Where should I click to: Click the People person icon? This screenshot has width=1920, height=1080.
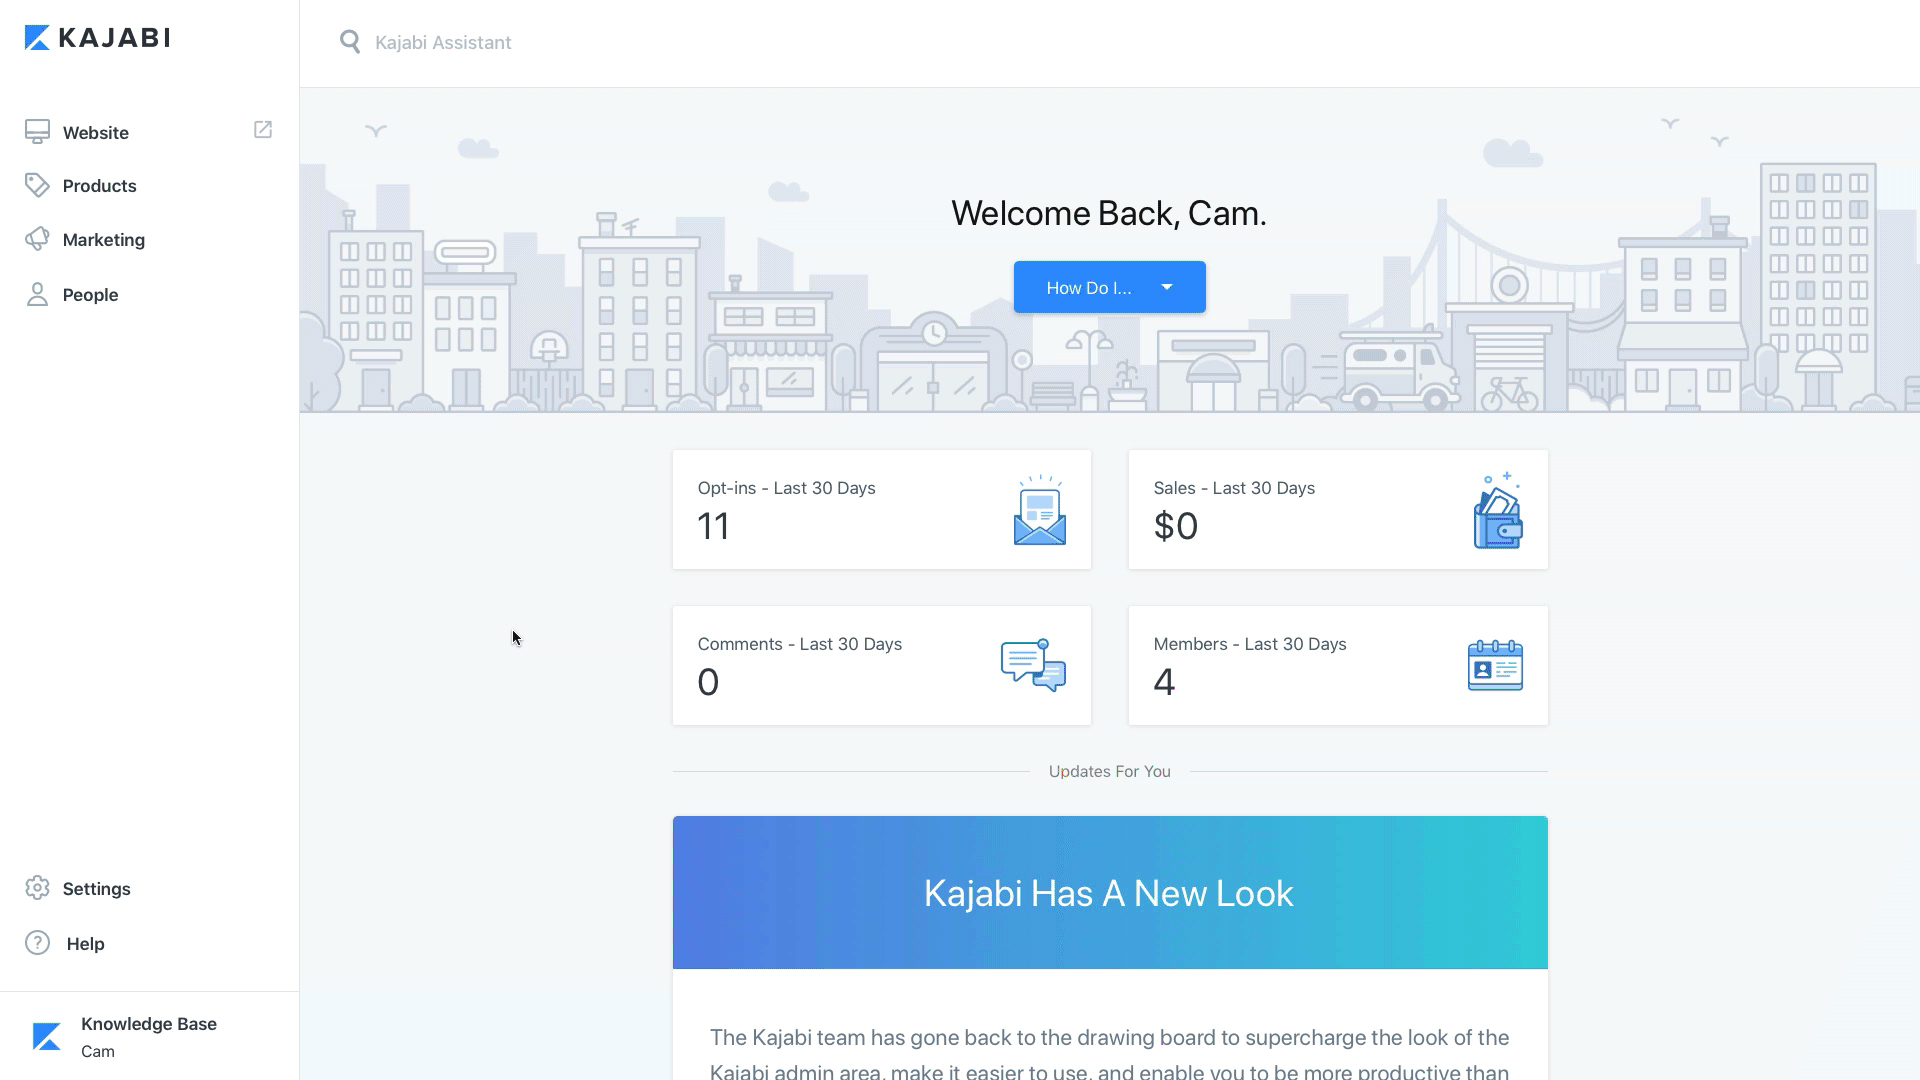click(x=37, y=294)
